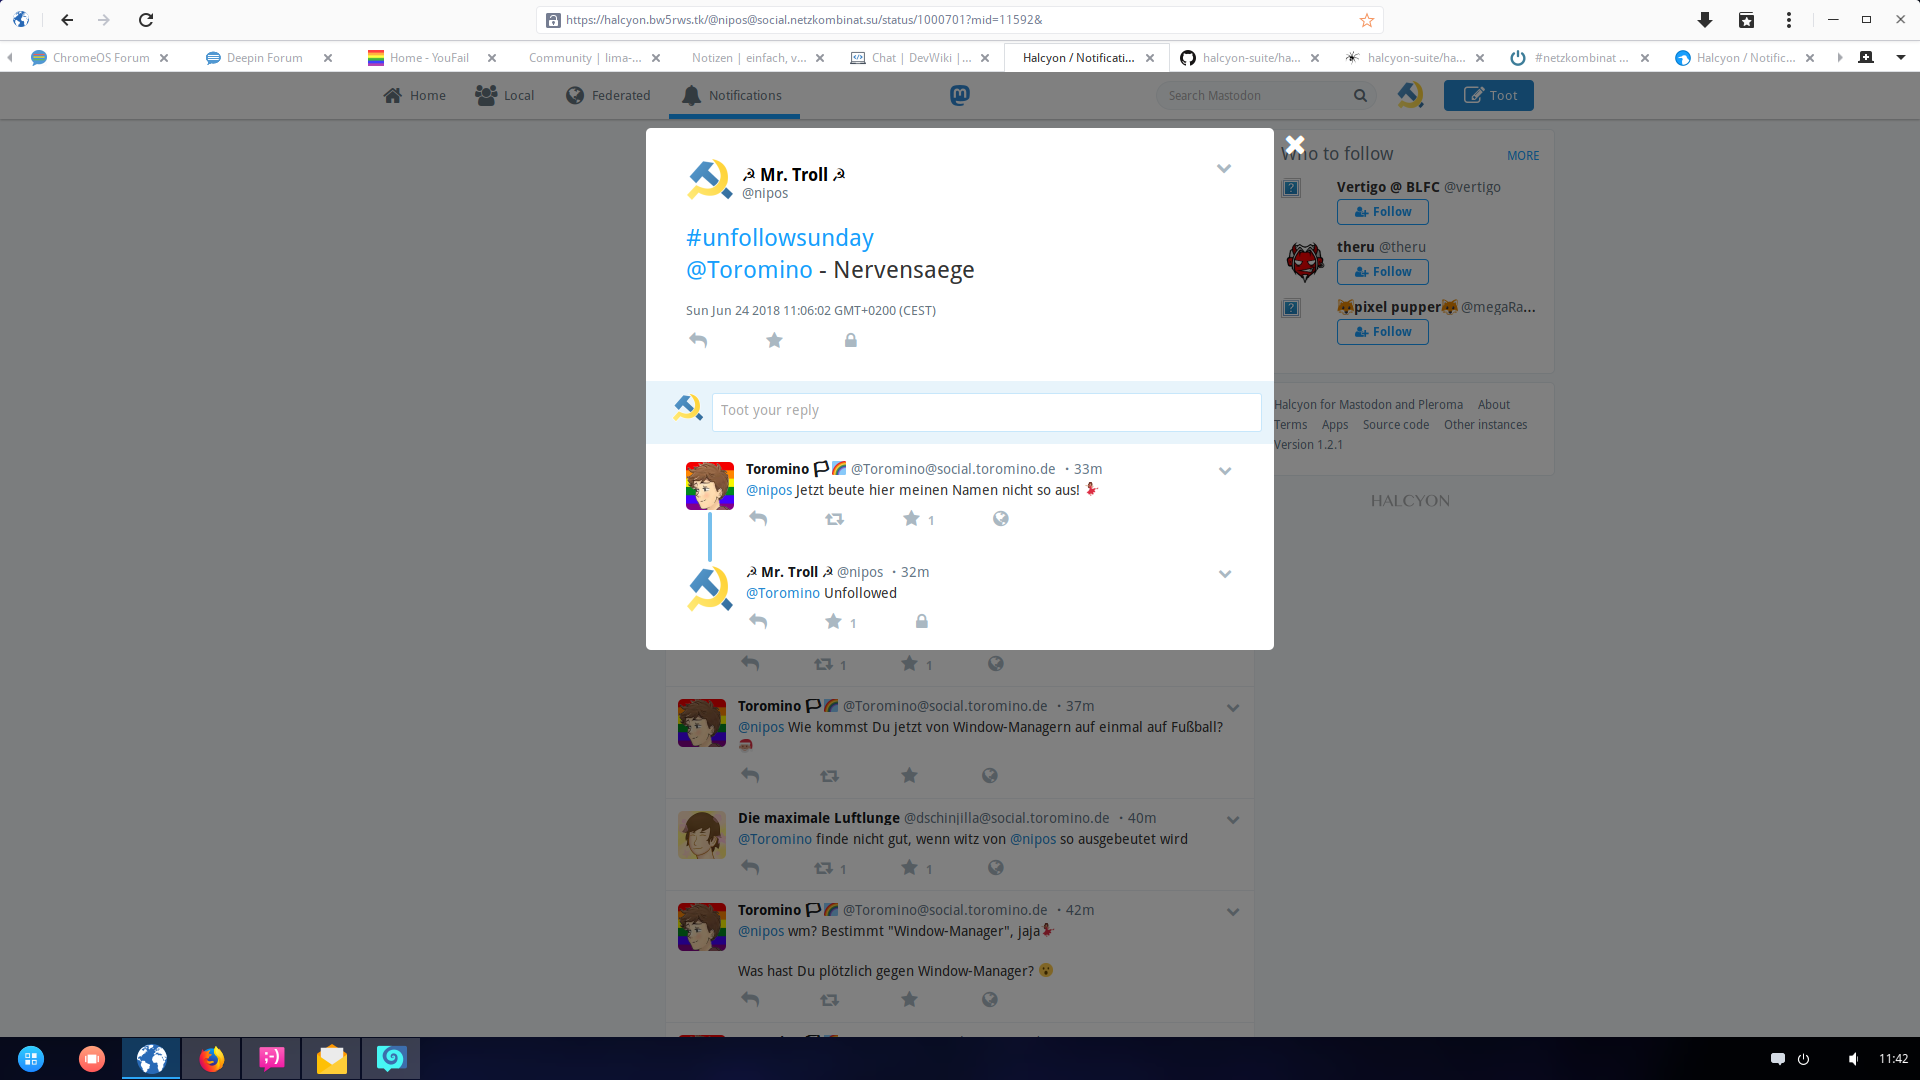Click the lock icon under main toot
The image size is (1920, 1080).
pyautogui.click(x=850, y=340)
